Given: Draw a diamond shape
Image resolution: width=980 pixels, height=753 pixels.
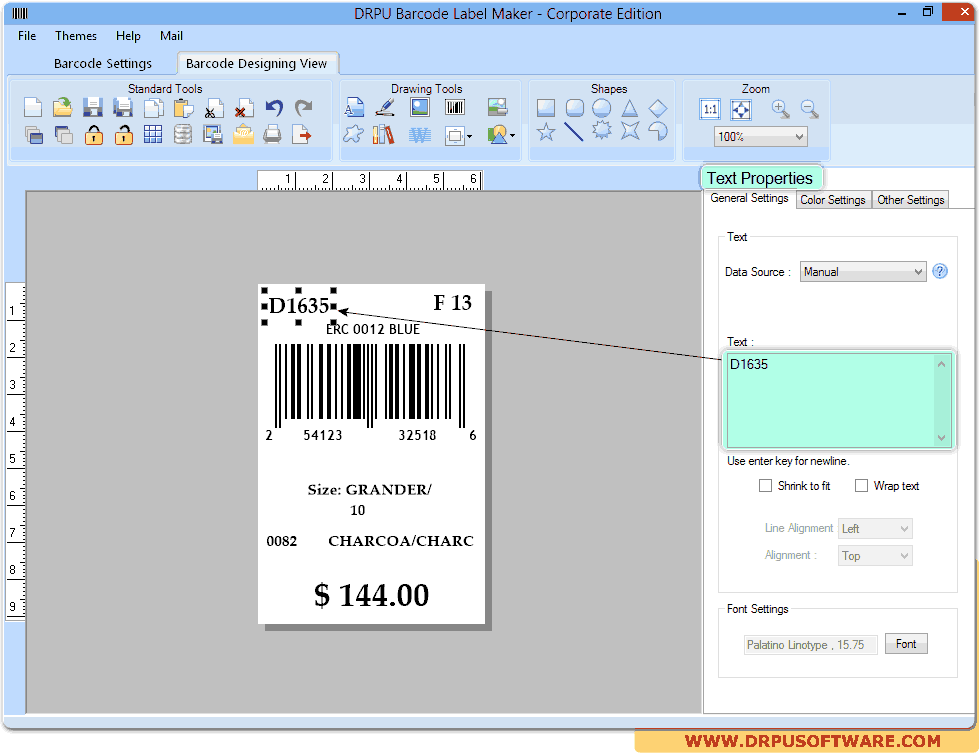Looking at the screenshot, I should click(658, 108).
